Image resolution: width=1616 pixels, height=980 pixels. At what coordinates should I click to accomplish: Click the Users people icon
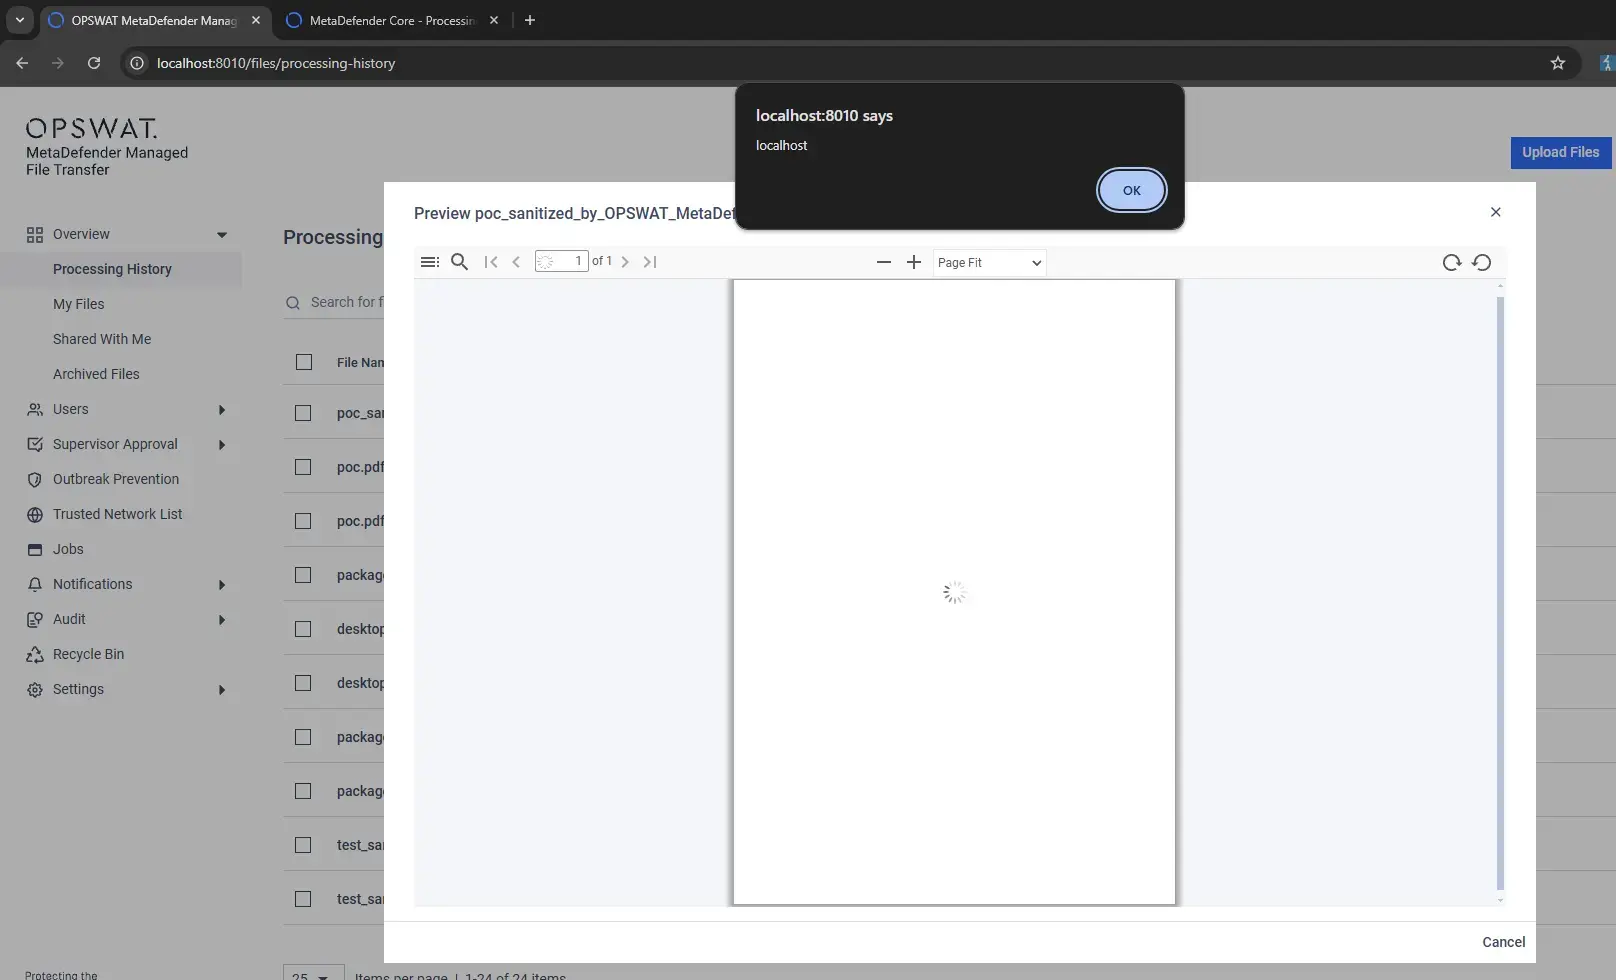35,409
